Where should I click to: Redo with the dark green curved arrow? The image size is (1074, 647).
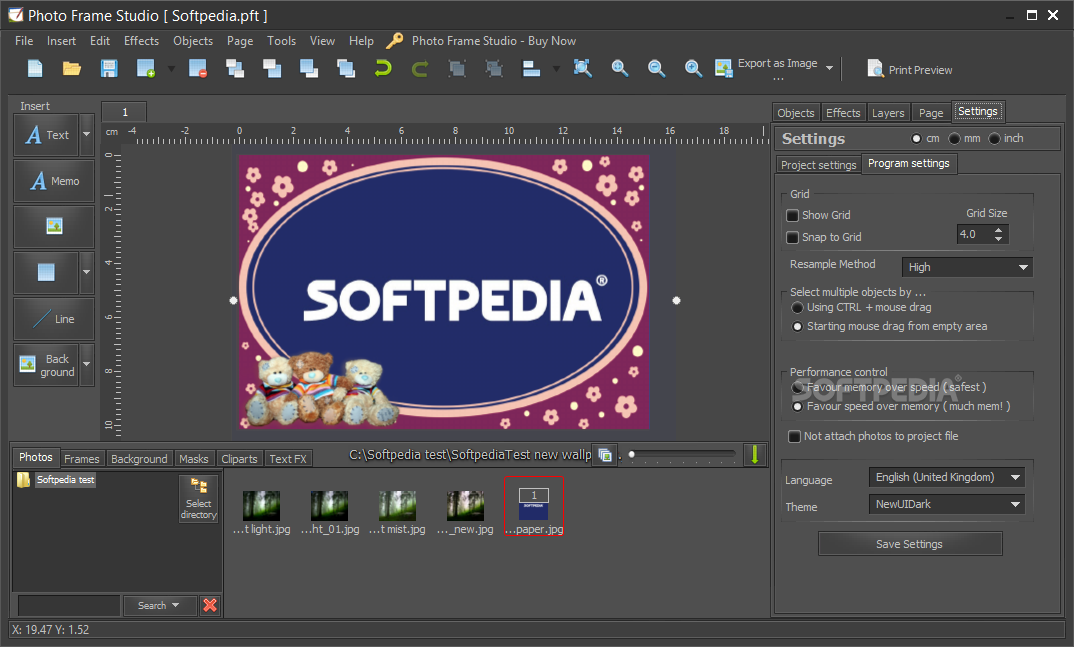click(420, 68)
